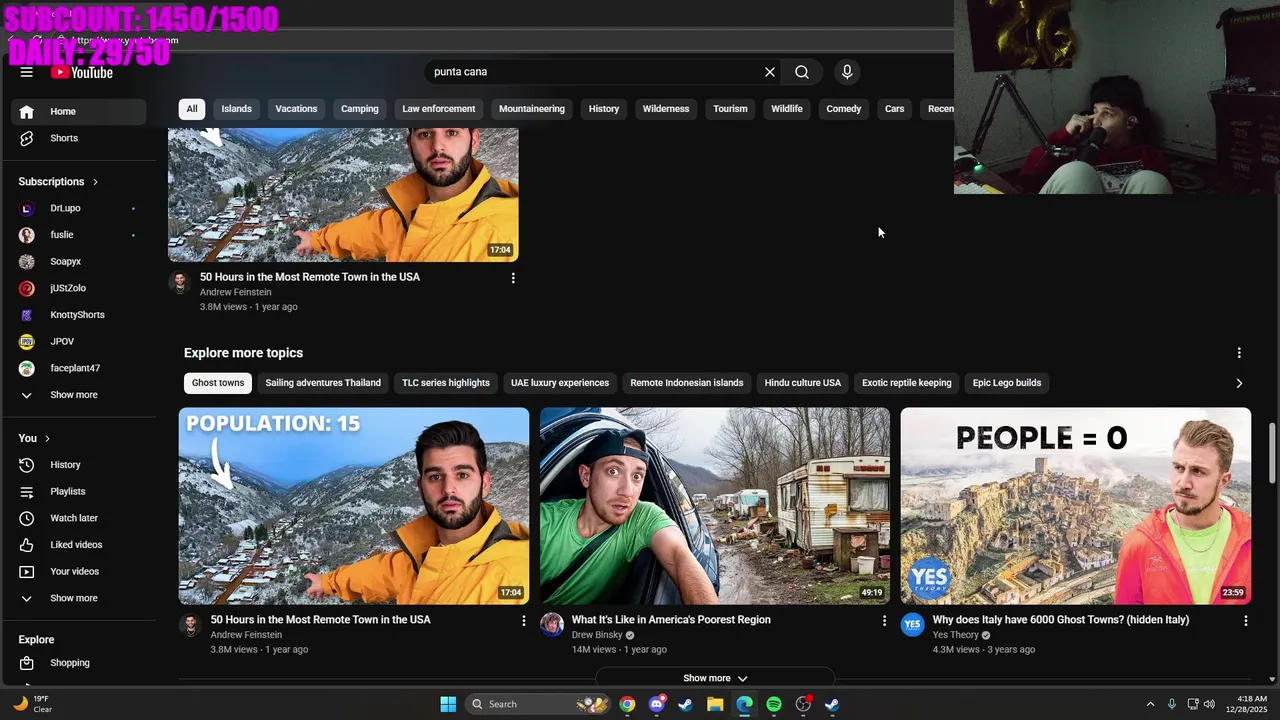Expand the Show more topics button
Screen dimensions: 1280x720
pyautogui.click(x=715, y=678)
